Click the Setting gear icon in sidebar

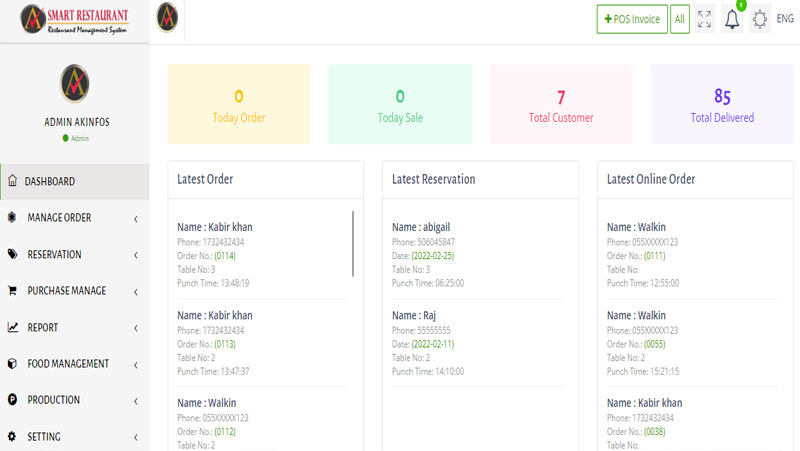12,436
